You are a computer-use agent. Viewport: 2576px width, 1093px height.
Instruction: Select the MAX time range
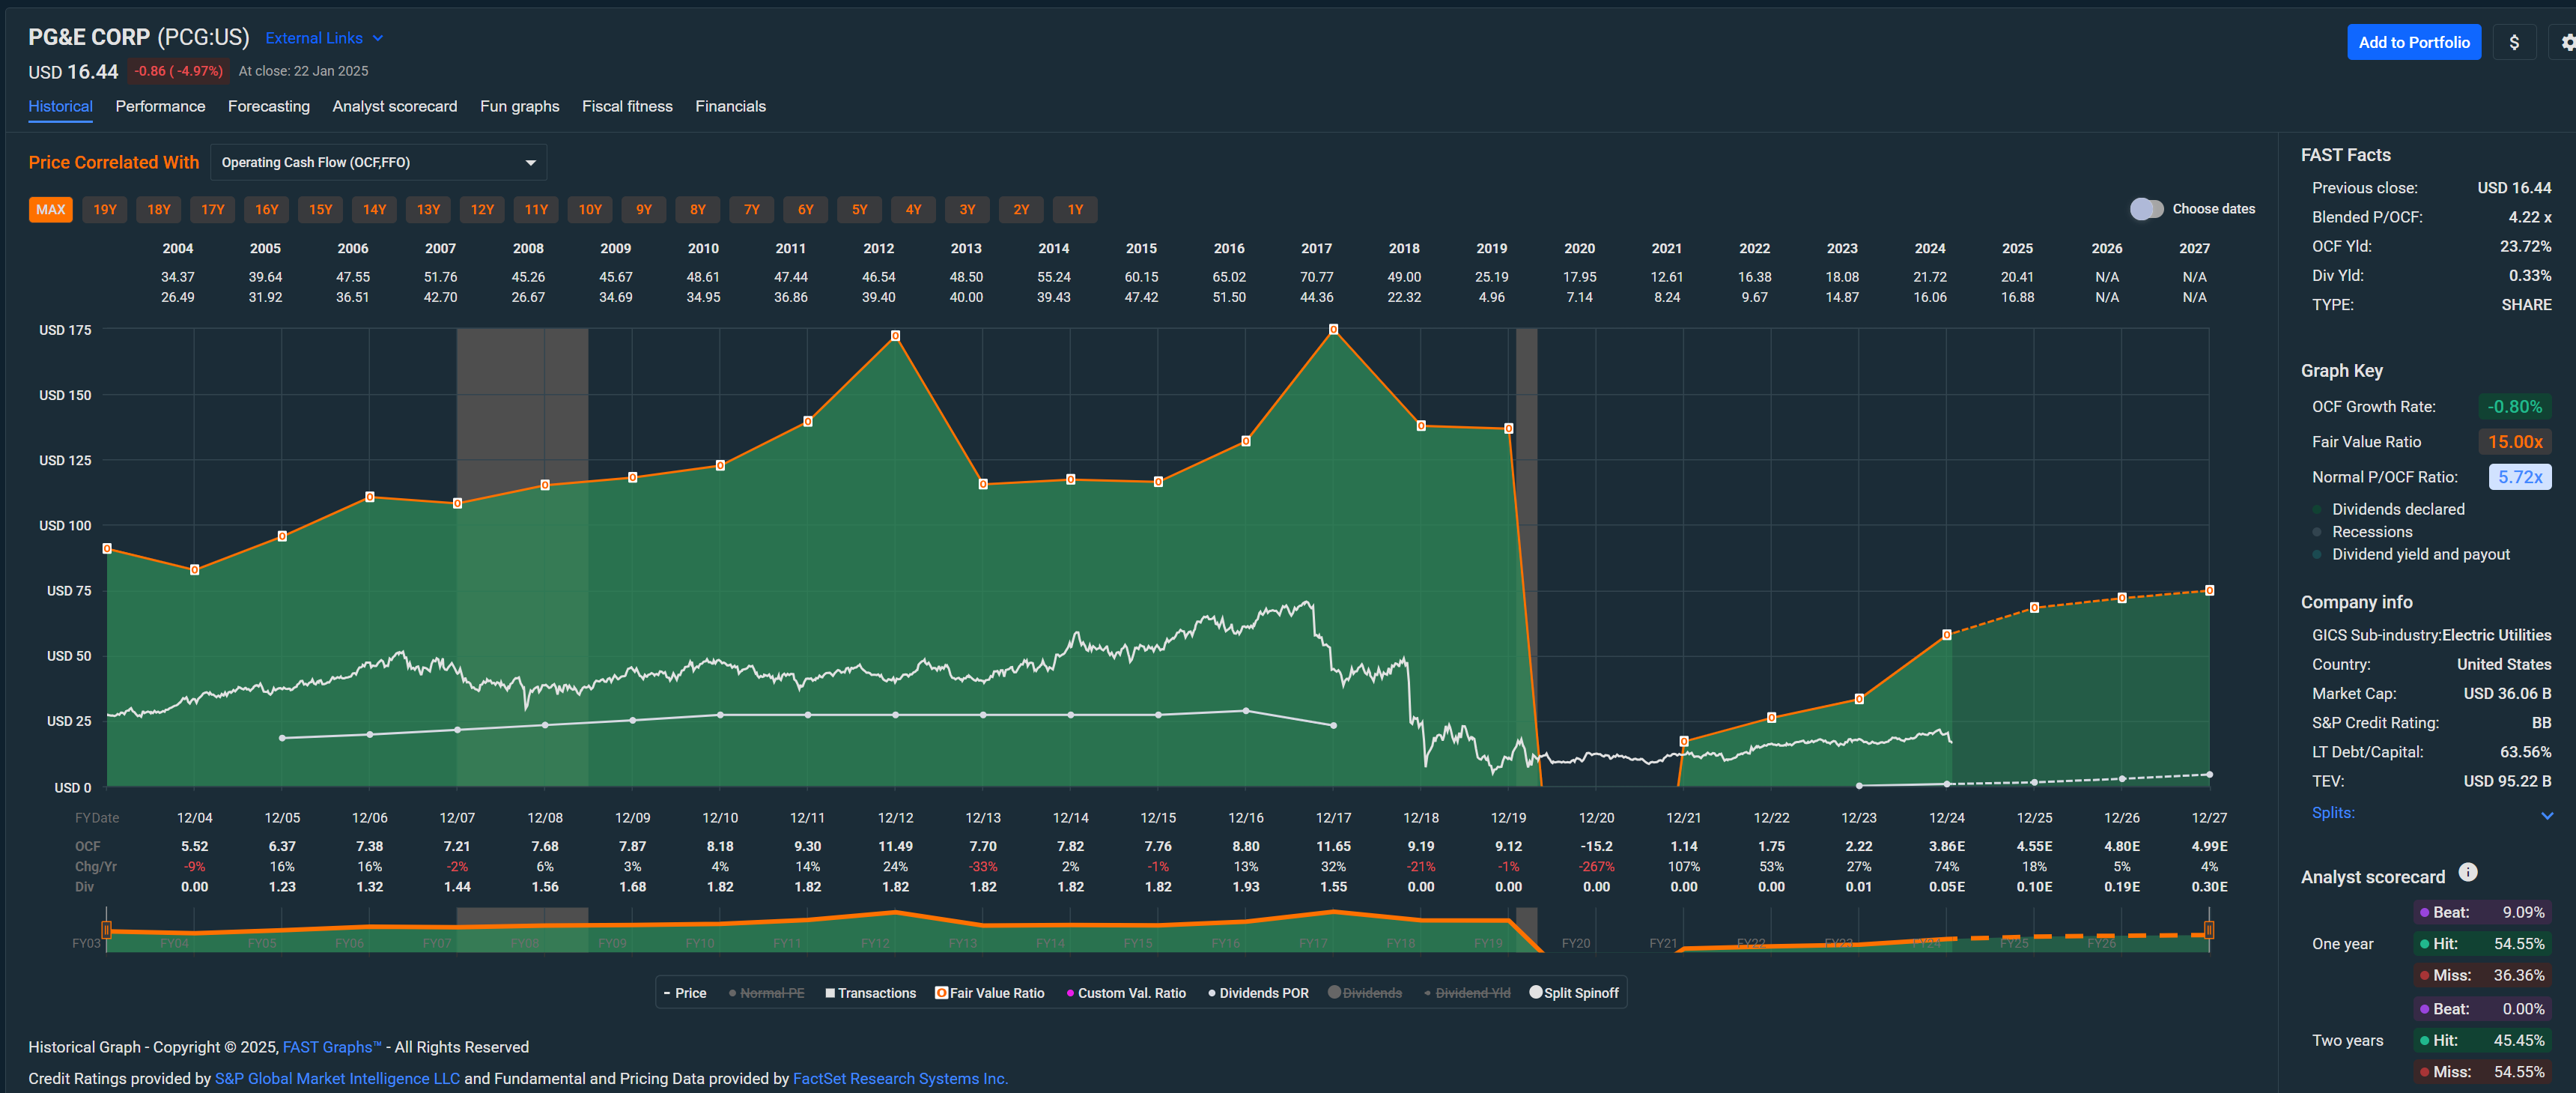[50, 209]
